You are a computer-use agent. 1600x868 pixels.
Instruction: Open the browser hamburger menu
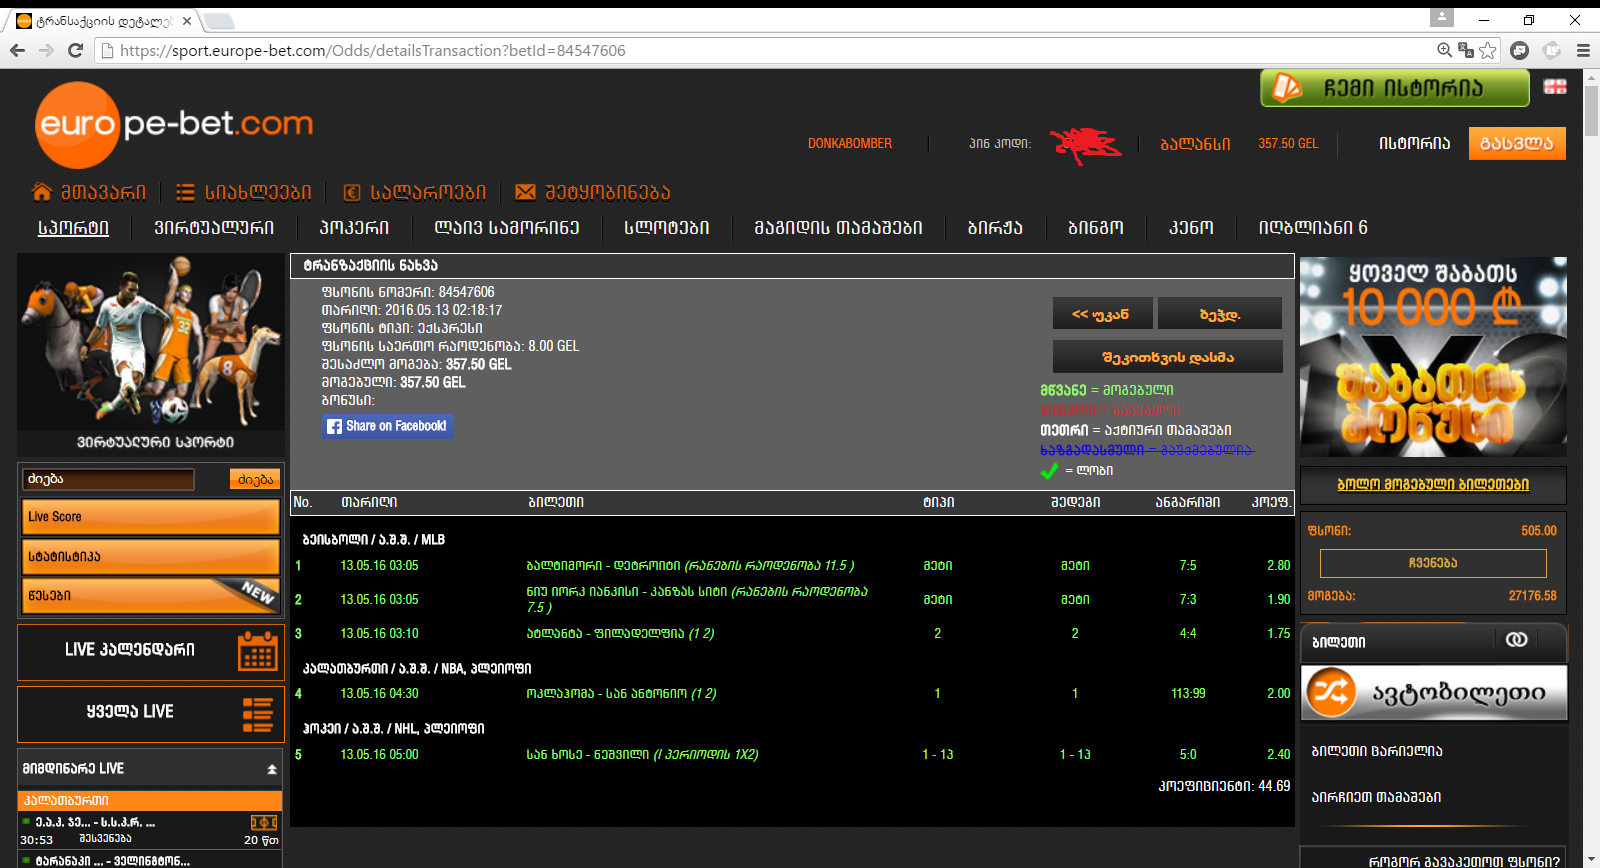click(1583, 50)
